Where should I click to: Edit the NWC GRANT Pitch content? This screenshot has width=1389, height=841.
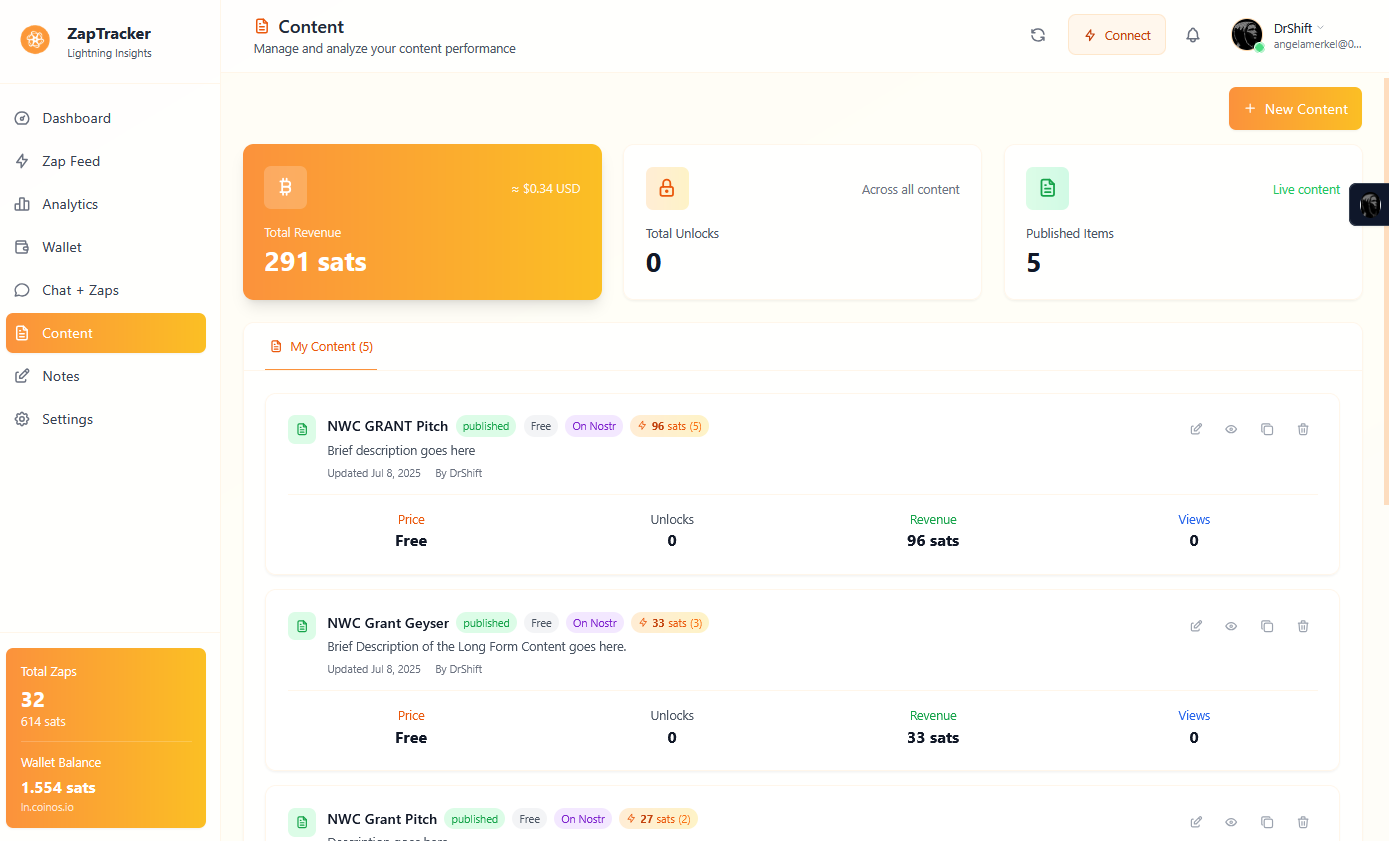click(x=1195, y=428)
